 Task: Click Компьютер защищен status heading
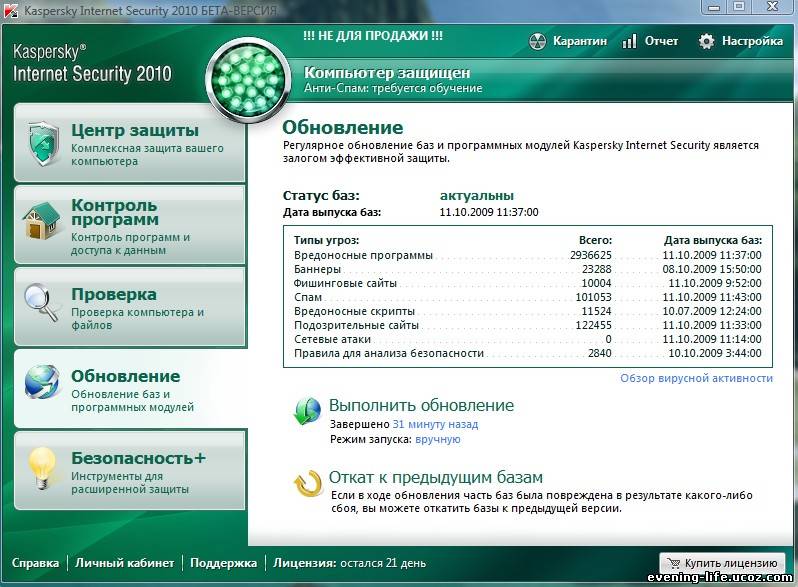click(x=387, y=73)
